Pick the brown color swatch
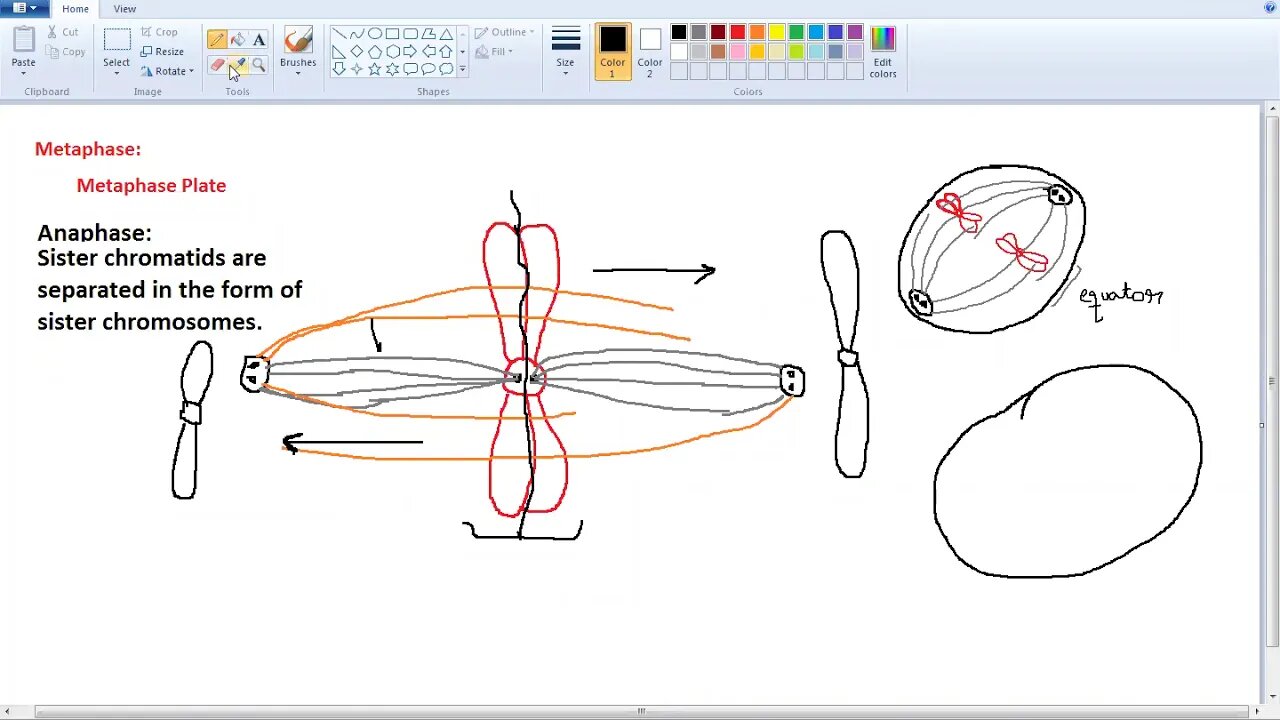Screen dimensions: 1280x720 pos(718,52)
